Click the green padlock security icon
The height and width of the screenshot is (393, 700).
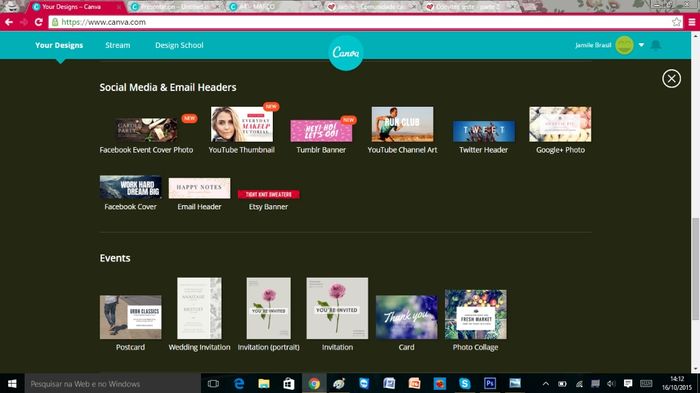[x=55, y=22]
